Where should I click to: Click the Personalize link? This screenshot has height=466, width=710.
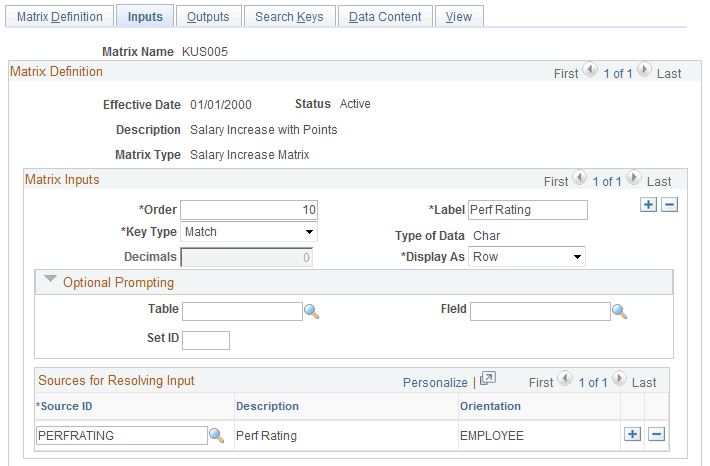point(435,382)
